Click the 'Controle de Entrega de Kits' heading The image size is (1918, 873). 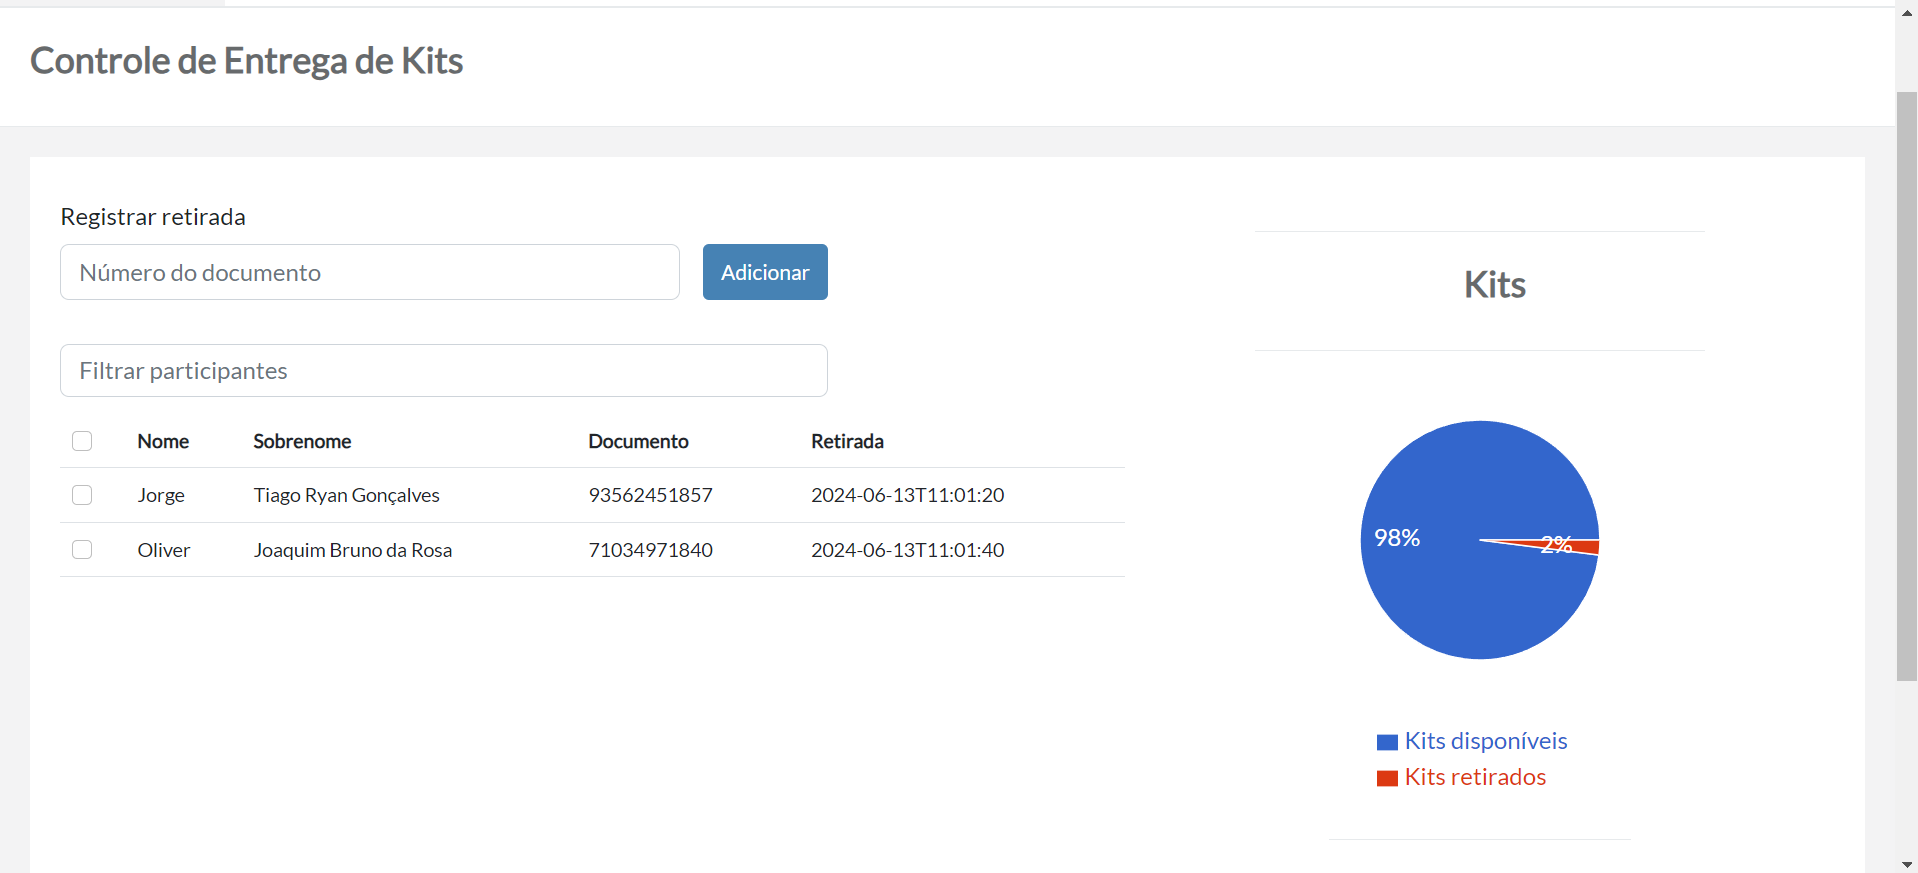(246, 61)
